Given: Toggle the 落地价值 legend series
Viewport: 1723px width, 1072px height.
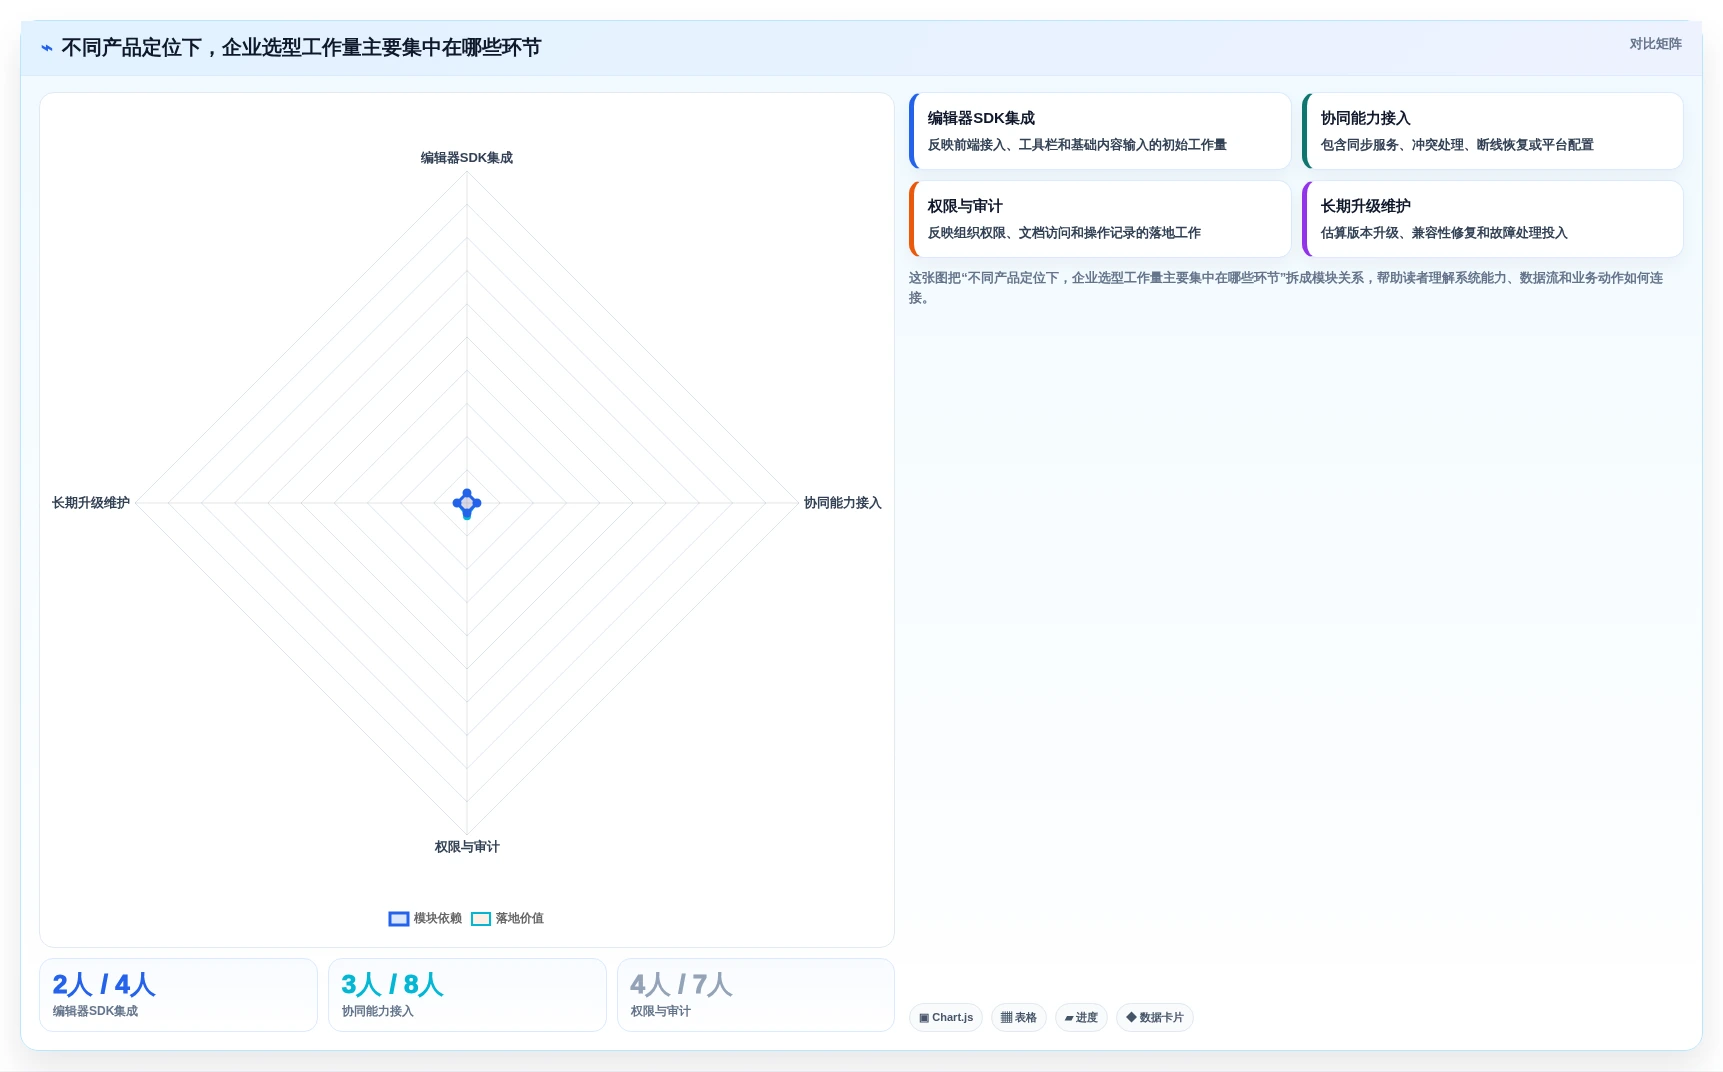Looking at the screenshot, I should click(507, 918).
